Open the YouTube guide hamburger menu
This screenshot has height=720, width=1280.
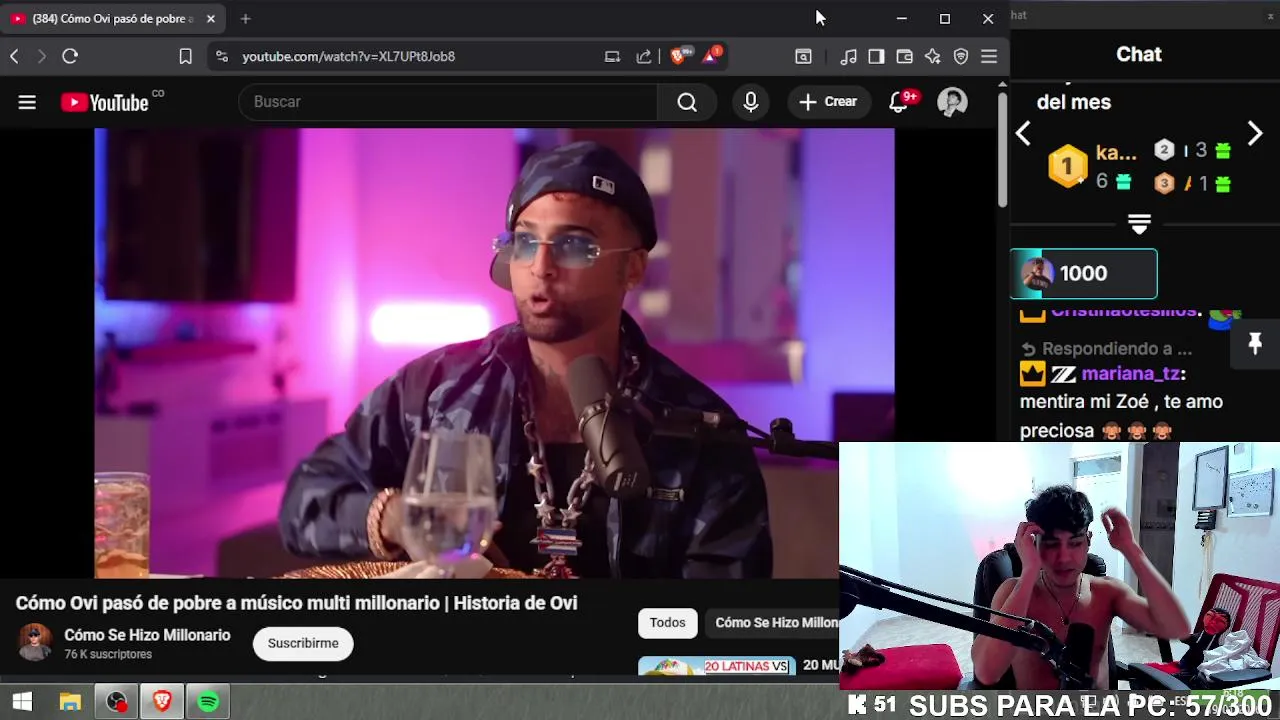click(27, 102)
